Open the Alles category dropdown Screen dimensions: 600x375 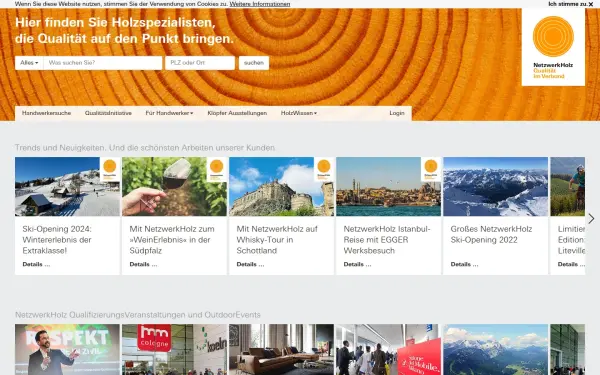[x=29, y=63]
